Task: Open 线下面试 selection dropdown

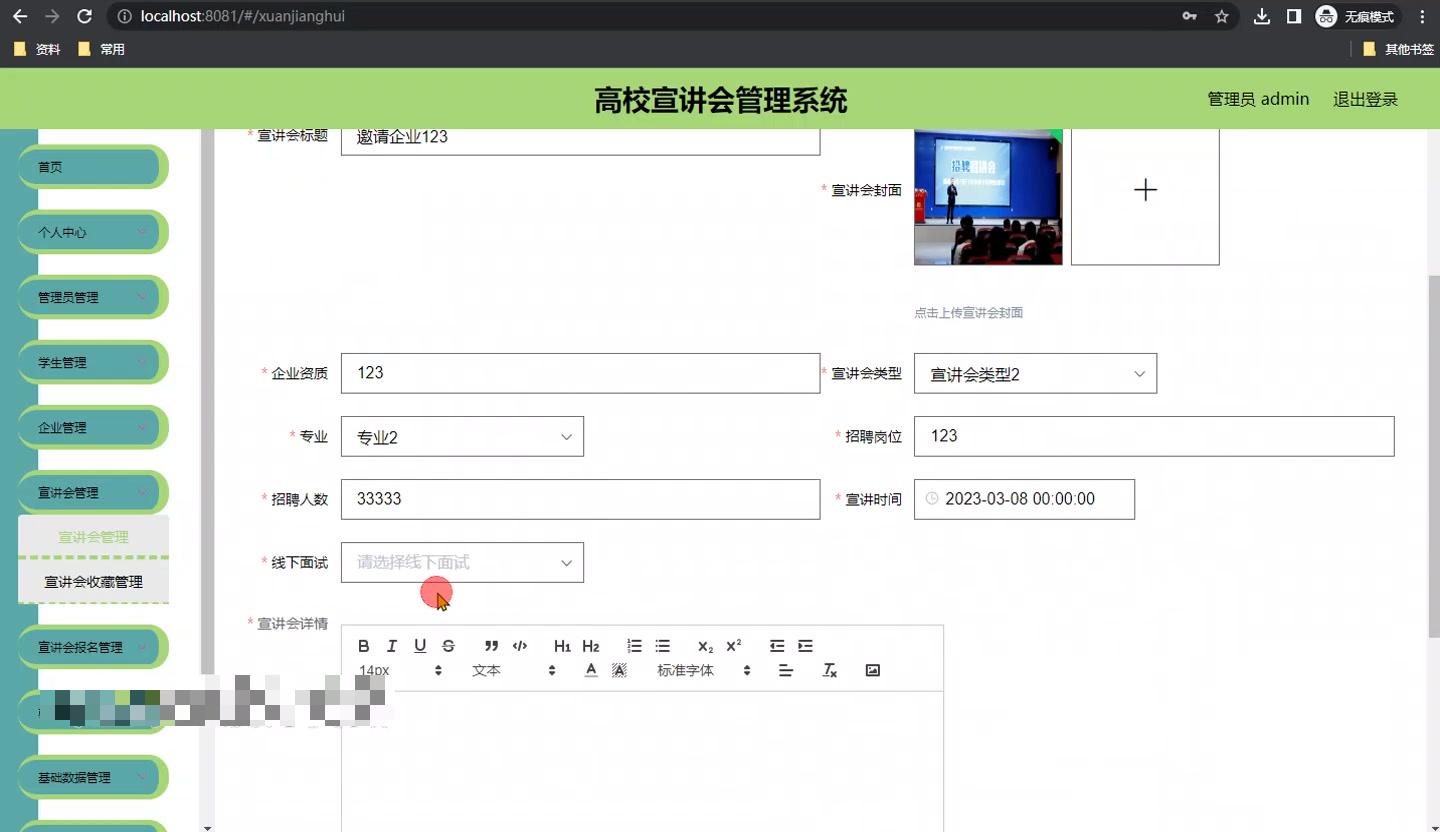Action: point(462,562)
